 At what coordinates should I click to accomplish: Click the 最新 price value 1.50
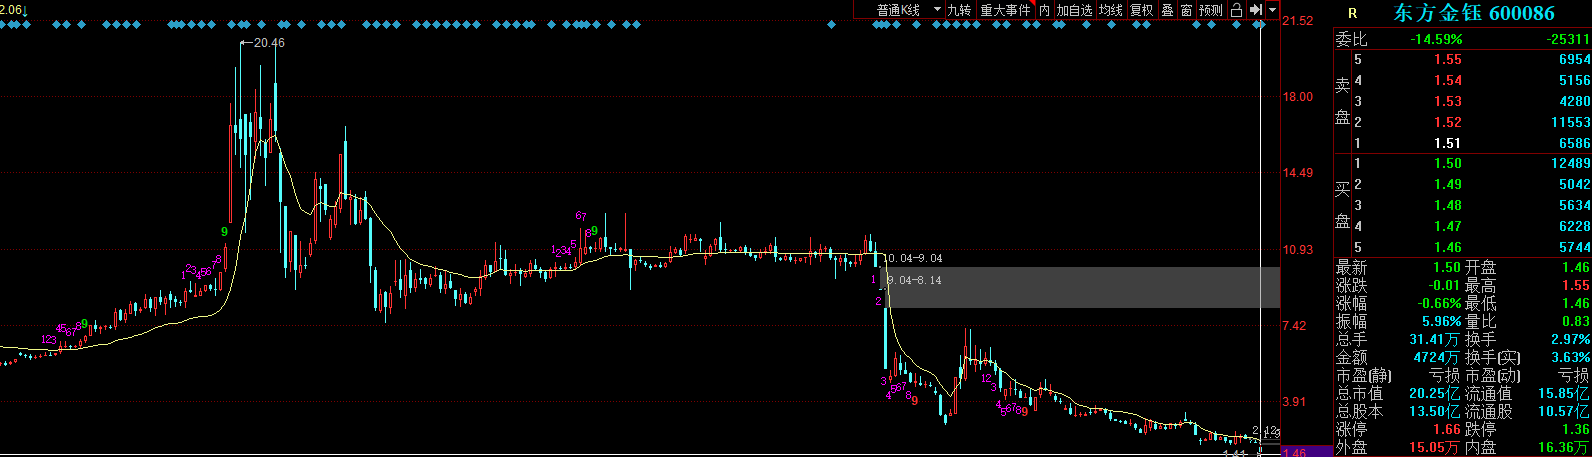[x=1448, y=267]
